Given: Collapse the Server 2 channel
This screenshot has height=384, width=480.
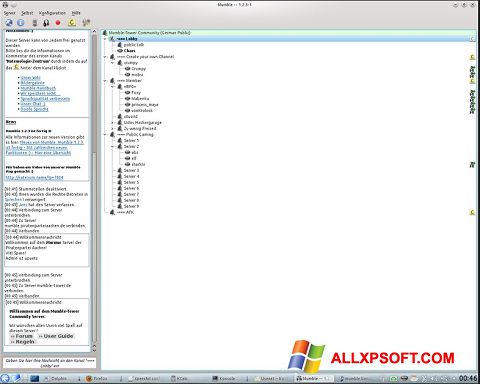Looking at the screenshot, I should (112, 147).
